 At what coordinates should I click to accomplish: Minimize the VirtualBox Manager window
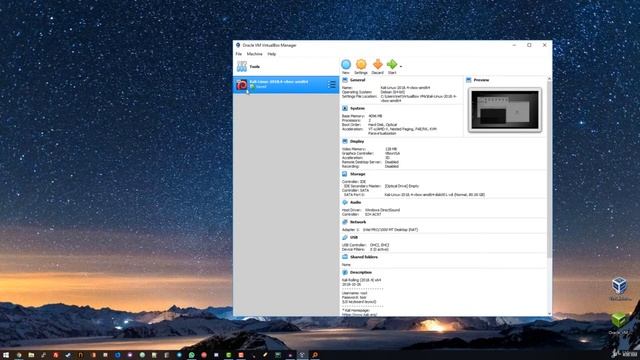tap(514, 45)
